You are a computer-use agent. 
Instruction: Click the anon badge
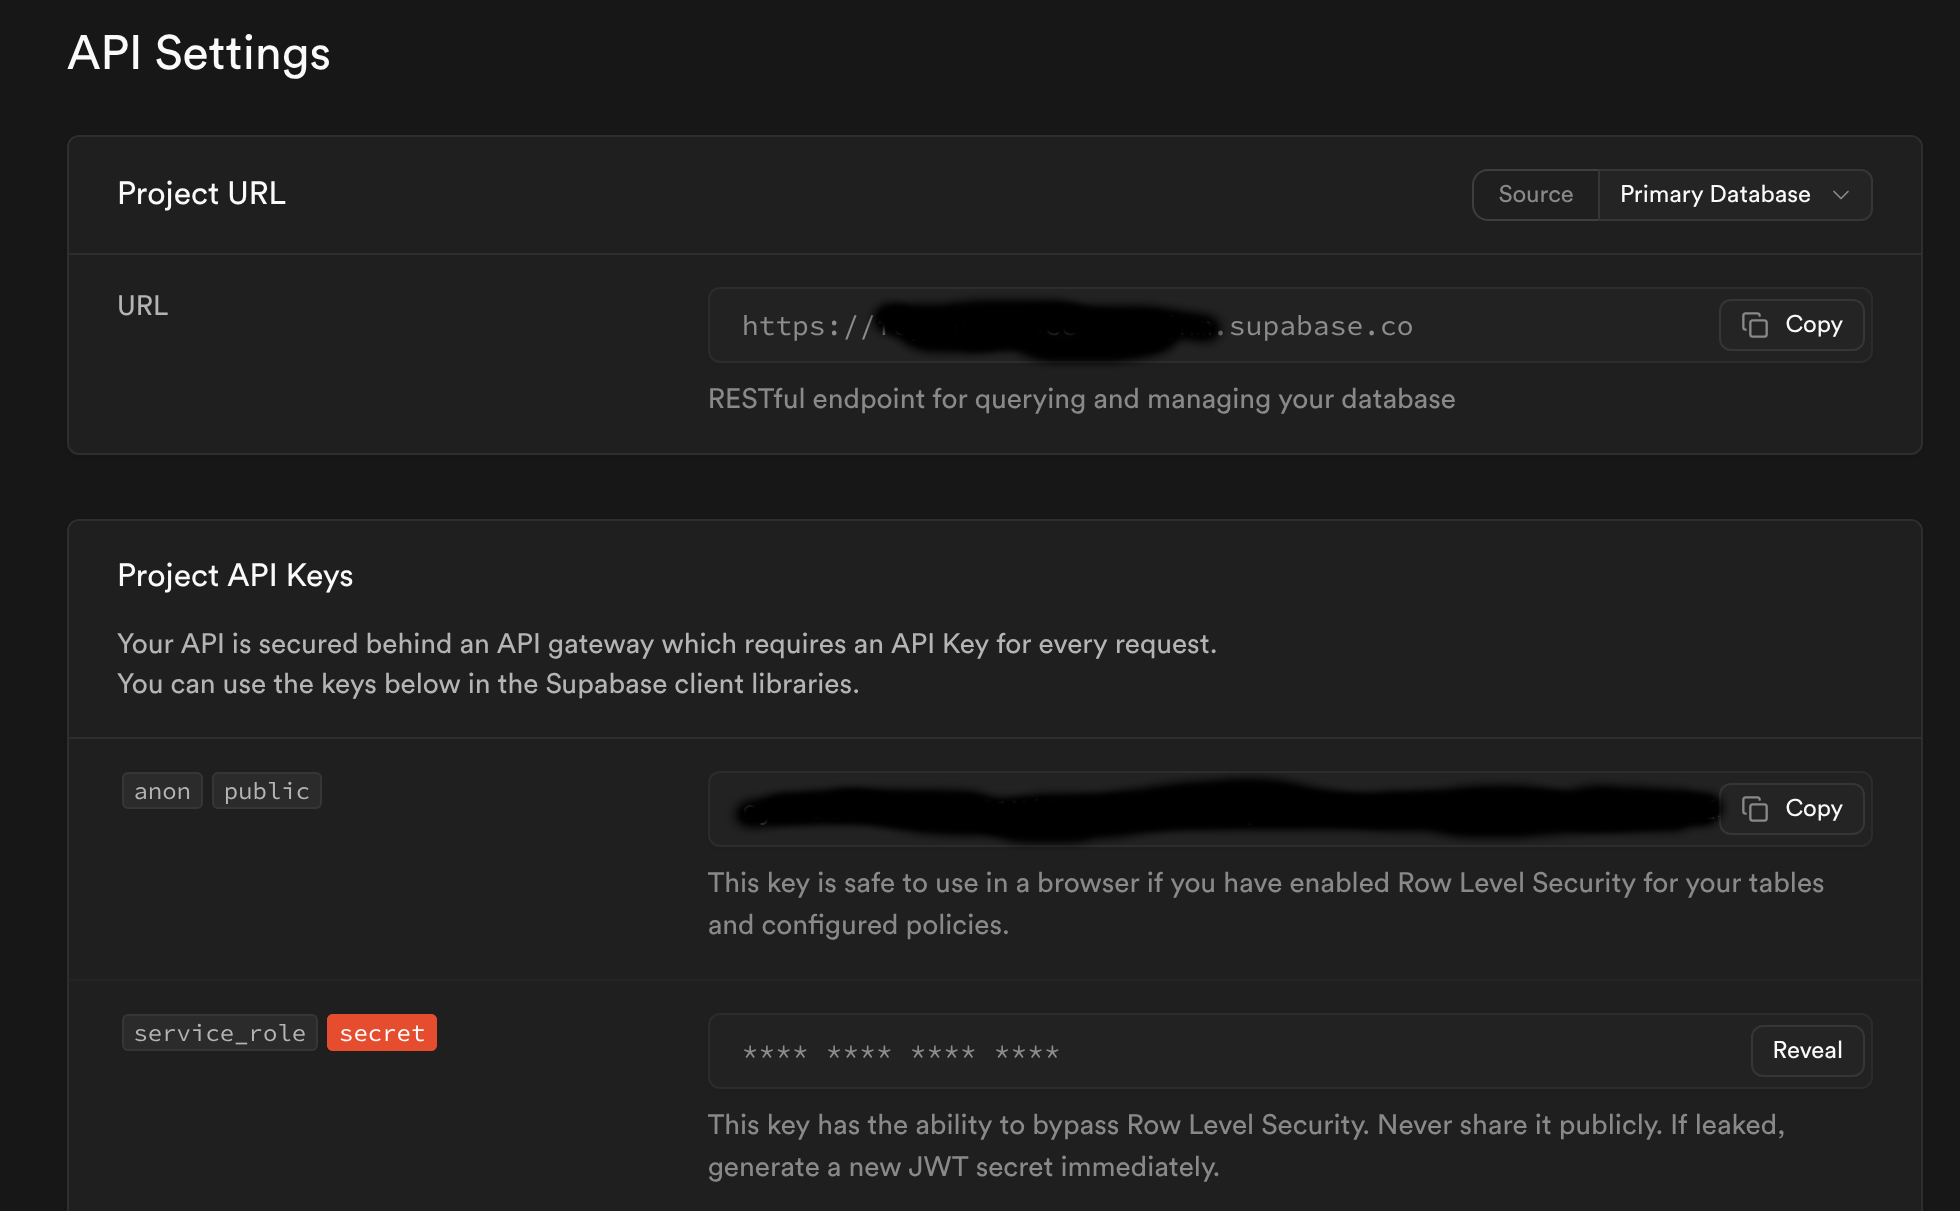pyautogui.click(x=162, y=791)
